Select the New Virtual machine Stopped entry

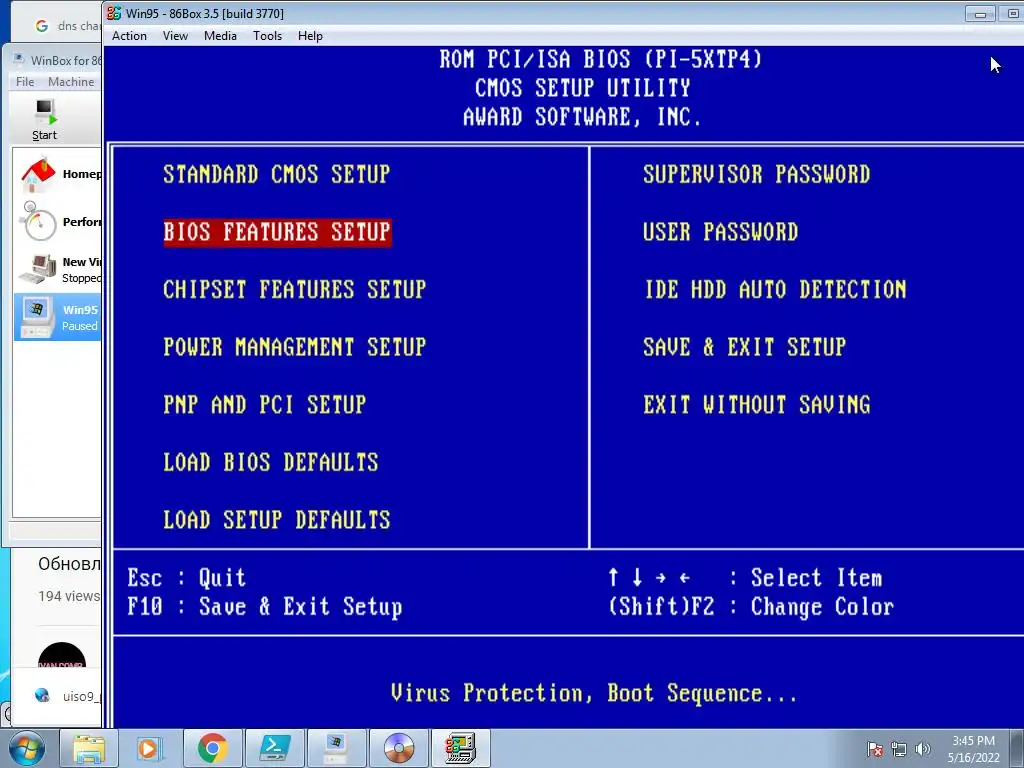[x=57, y=269]
